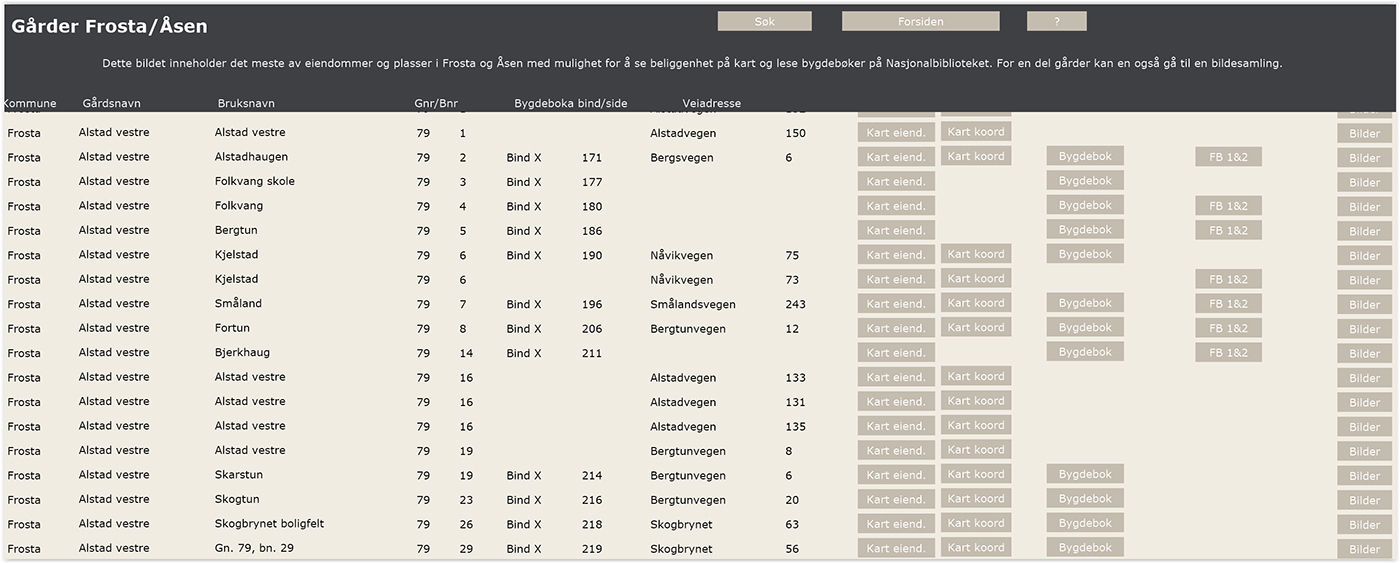Viewport: 1400px width, 563px height.
Task: Open Kart koord for Alstadvegen 133
Action: (x=976, y=376)
